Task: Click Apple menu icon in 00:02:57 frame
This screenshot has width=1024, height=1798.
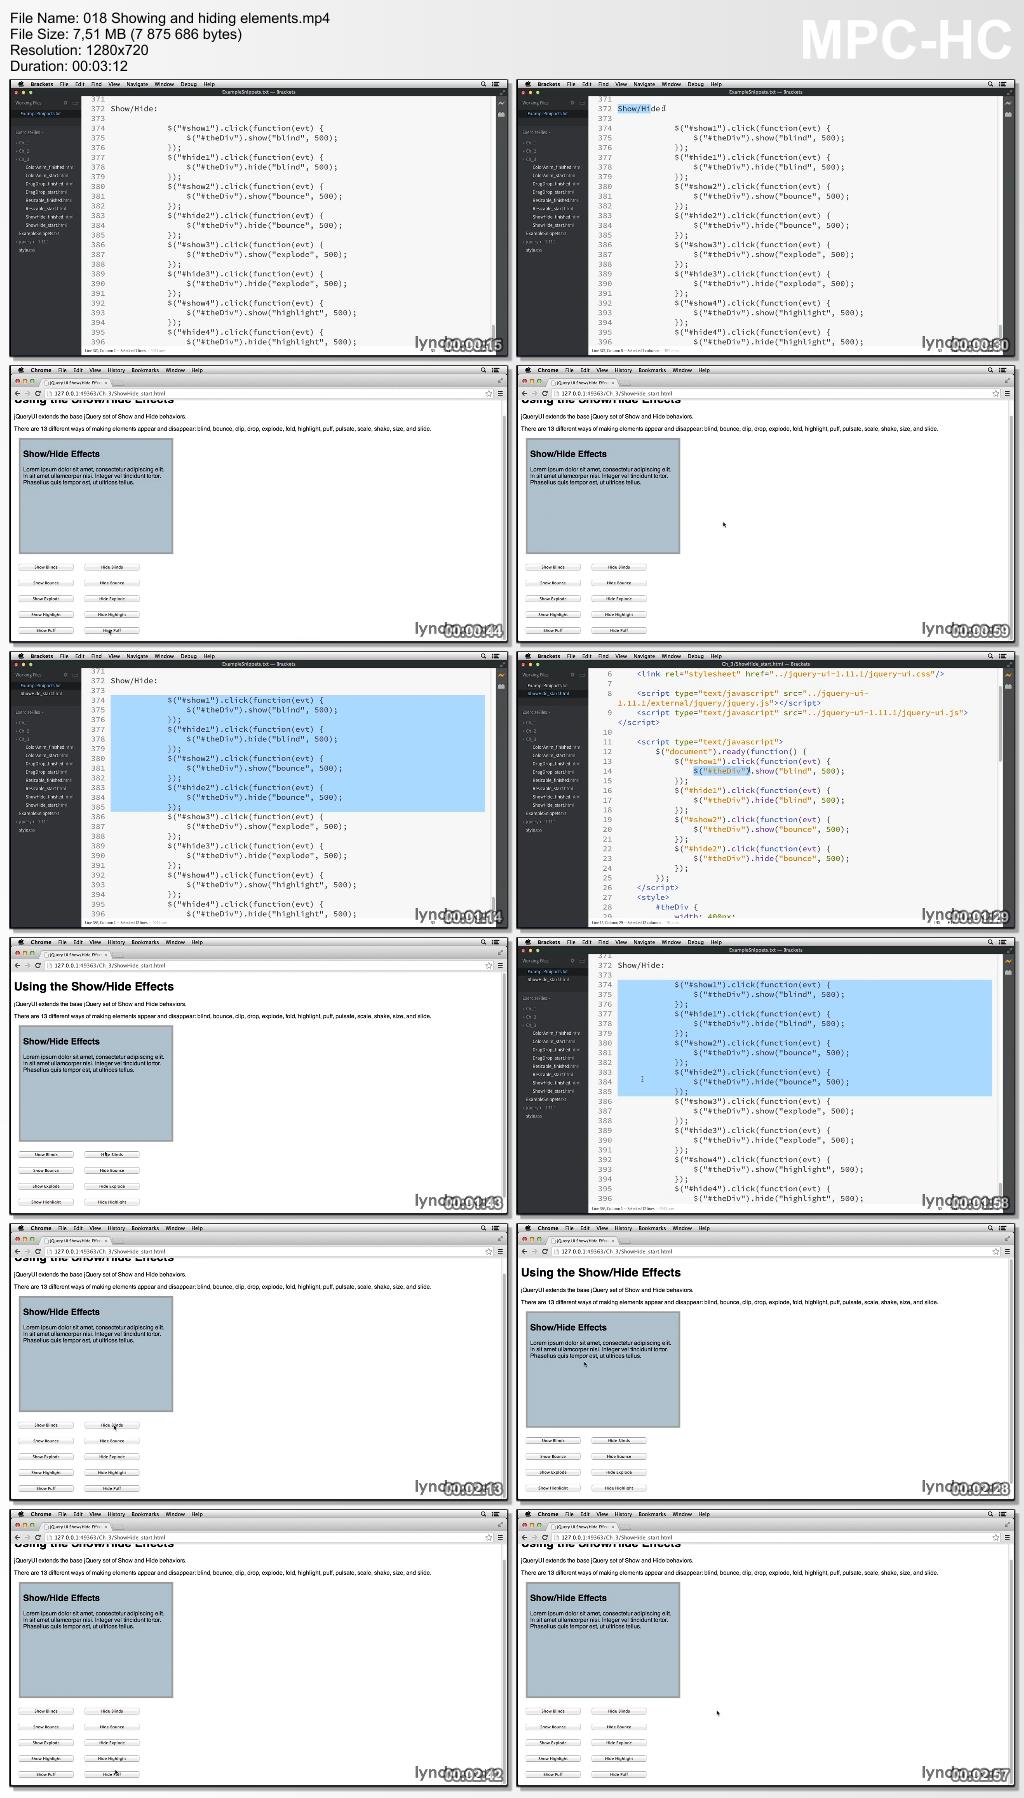Action: point(527,1514)
